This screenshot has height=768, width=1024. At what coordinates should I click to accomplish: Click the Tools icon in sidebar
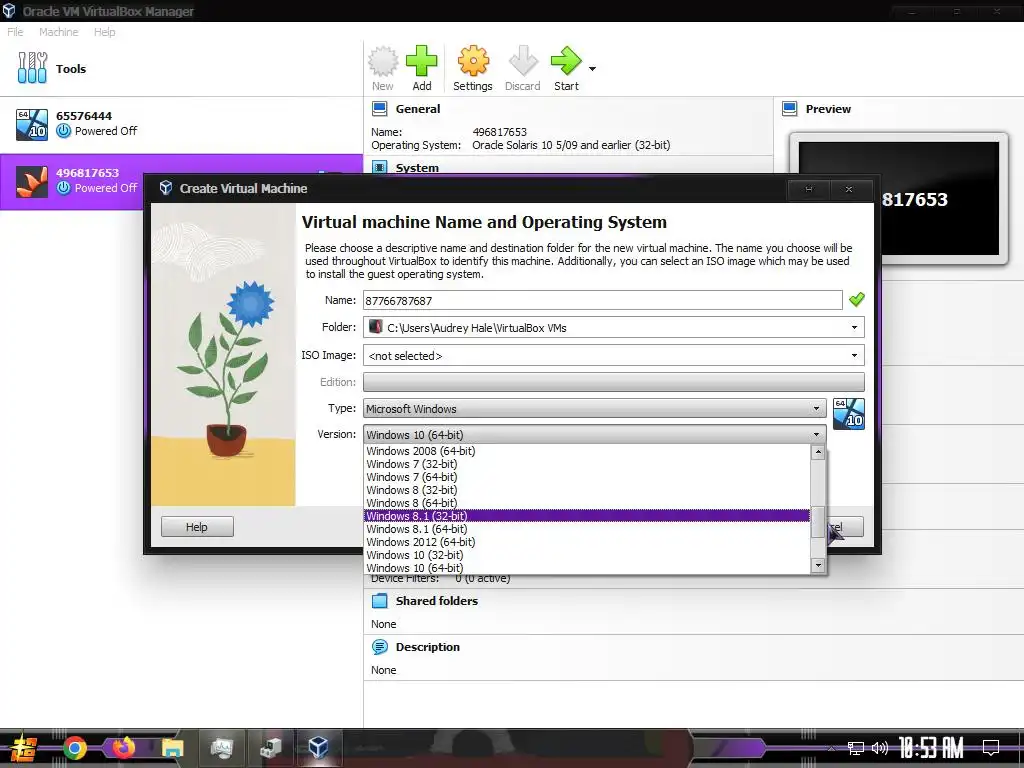[x=32, y=68]
